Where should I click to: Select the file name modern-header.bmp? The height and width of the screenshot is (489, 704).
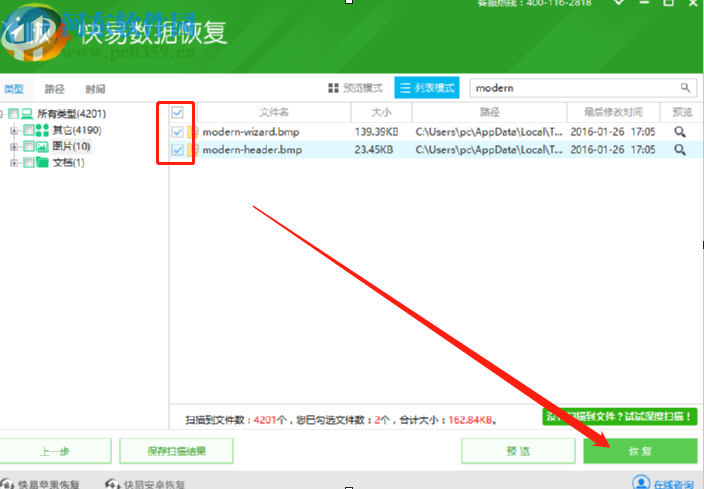(x=252, y=150)
